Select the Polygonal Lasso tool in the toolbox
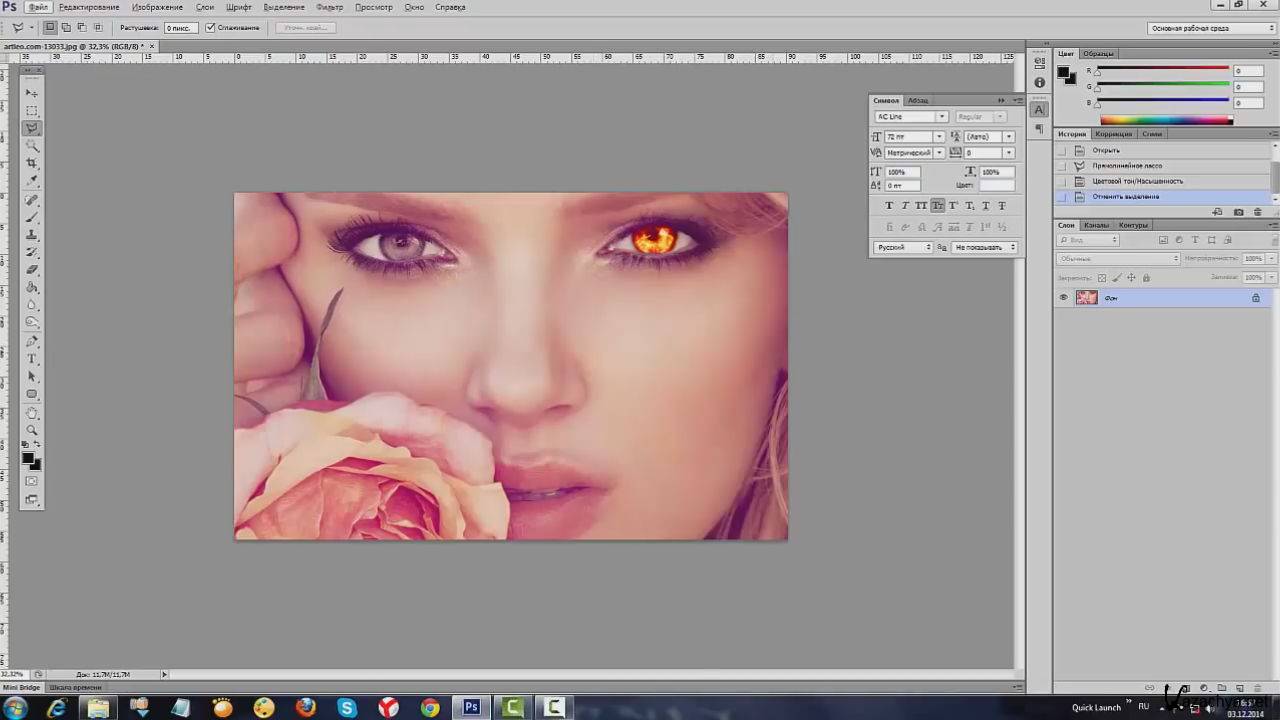This screenshot has width=1280, height=720. (x=32, y=128)
